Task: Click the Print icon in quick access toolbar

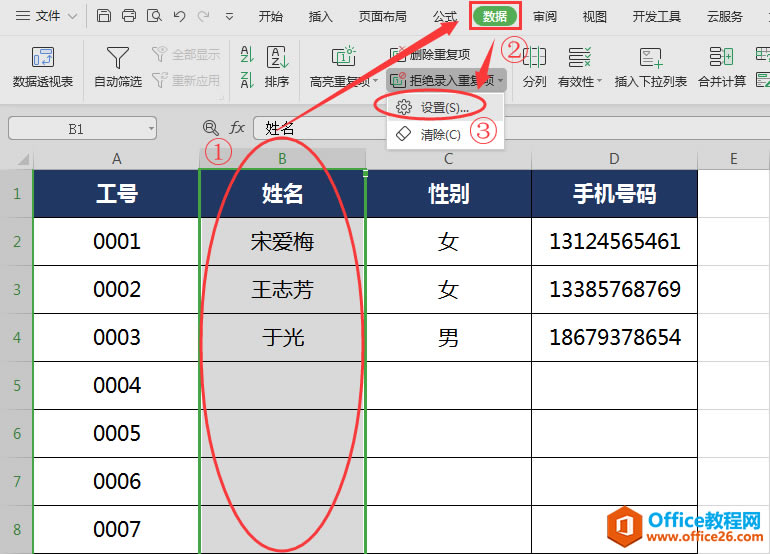Action: [129, 16]
